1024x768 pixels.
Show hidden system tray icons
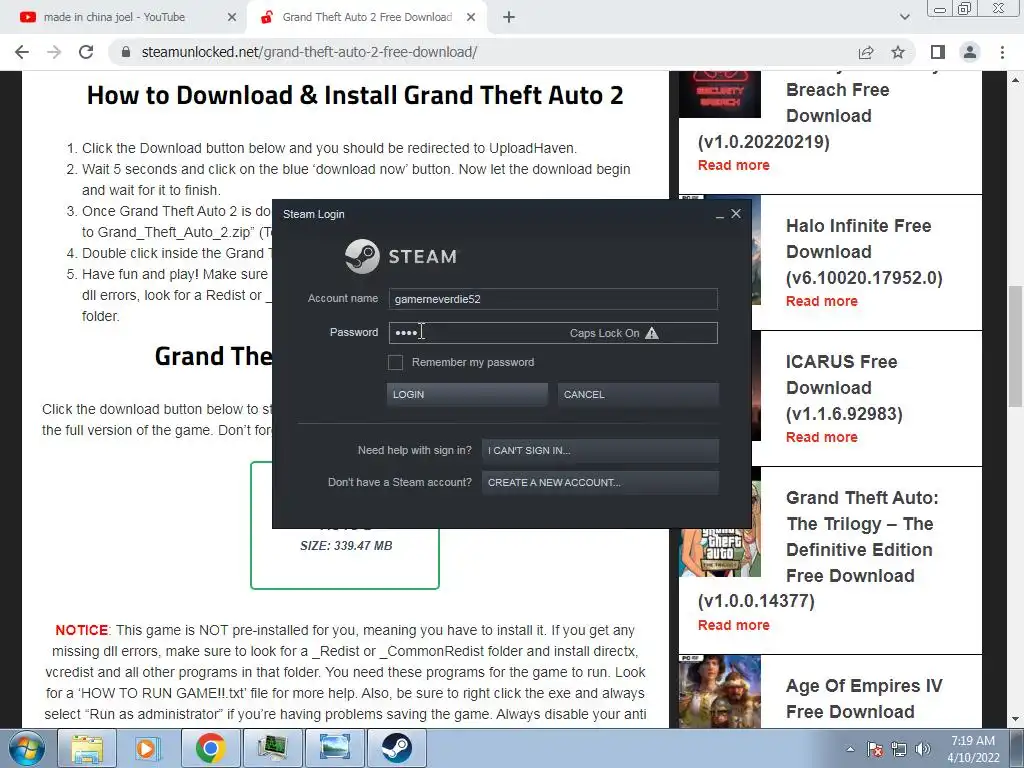(x=850, y=749)
